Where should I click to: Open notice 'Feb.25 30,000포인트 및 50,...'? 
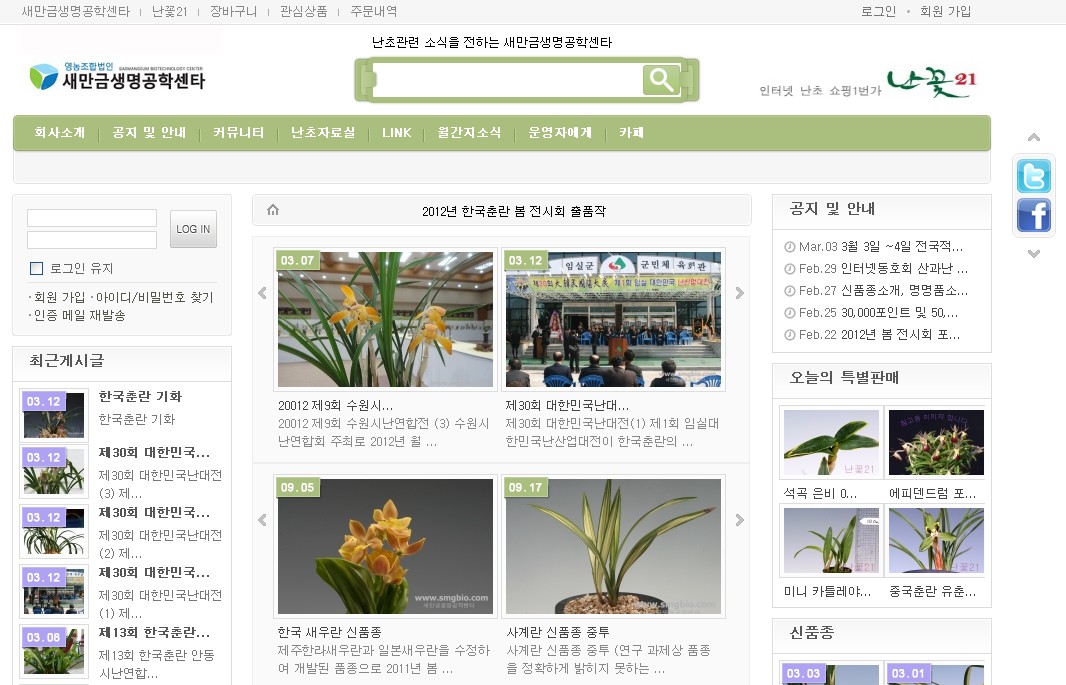pyautogui.click(x=878, y=313)
